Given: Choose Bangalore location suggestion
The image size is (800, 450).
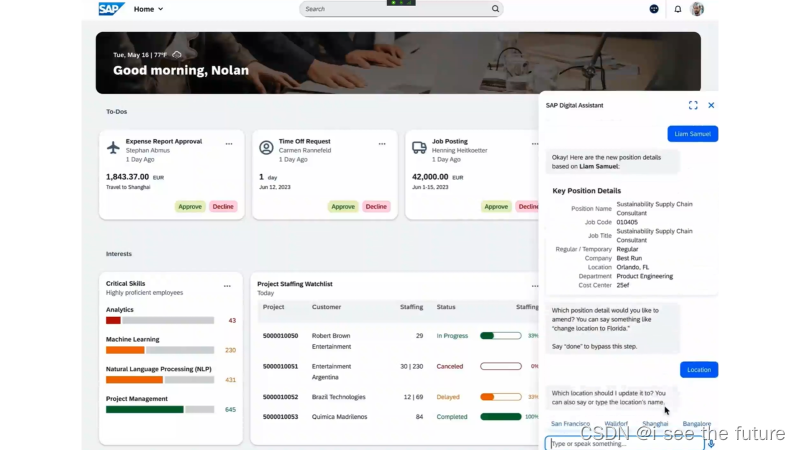Looking at the screenshot, I should tap(696, 424).
